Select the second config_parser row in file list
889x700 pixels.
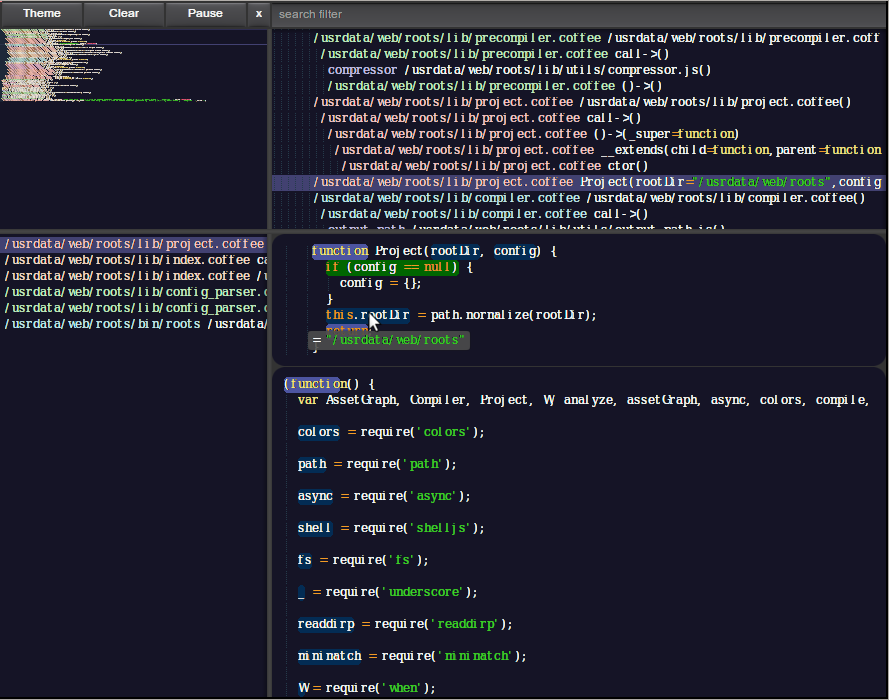[x=134, y=308]
